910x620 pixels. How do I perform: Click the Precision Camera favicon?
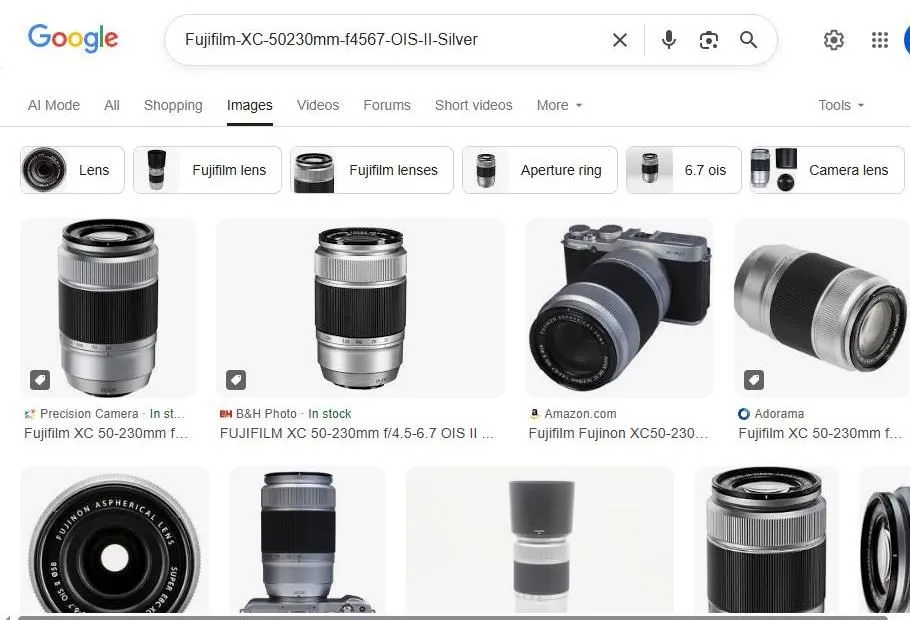(30, 414)
